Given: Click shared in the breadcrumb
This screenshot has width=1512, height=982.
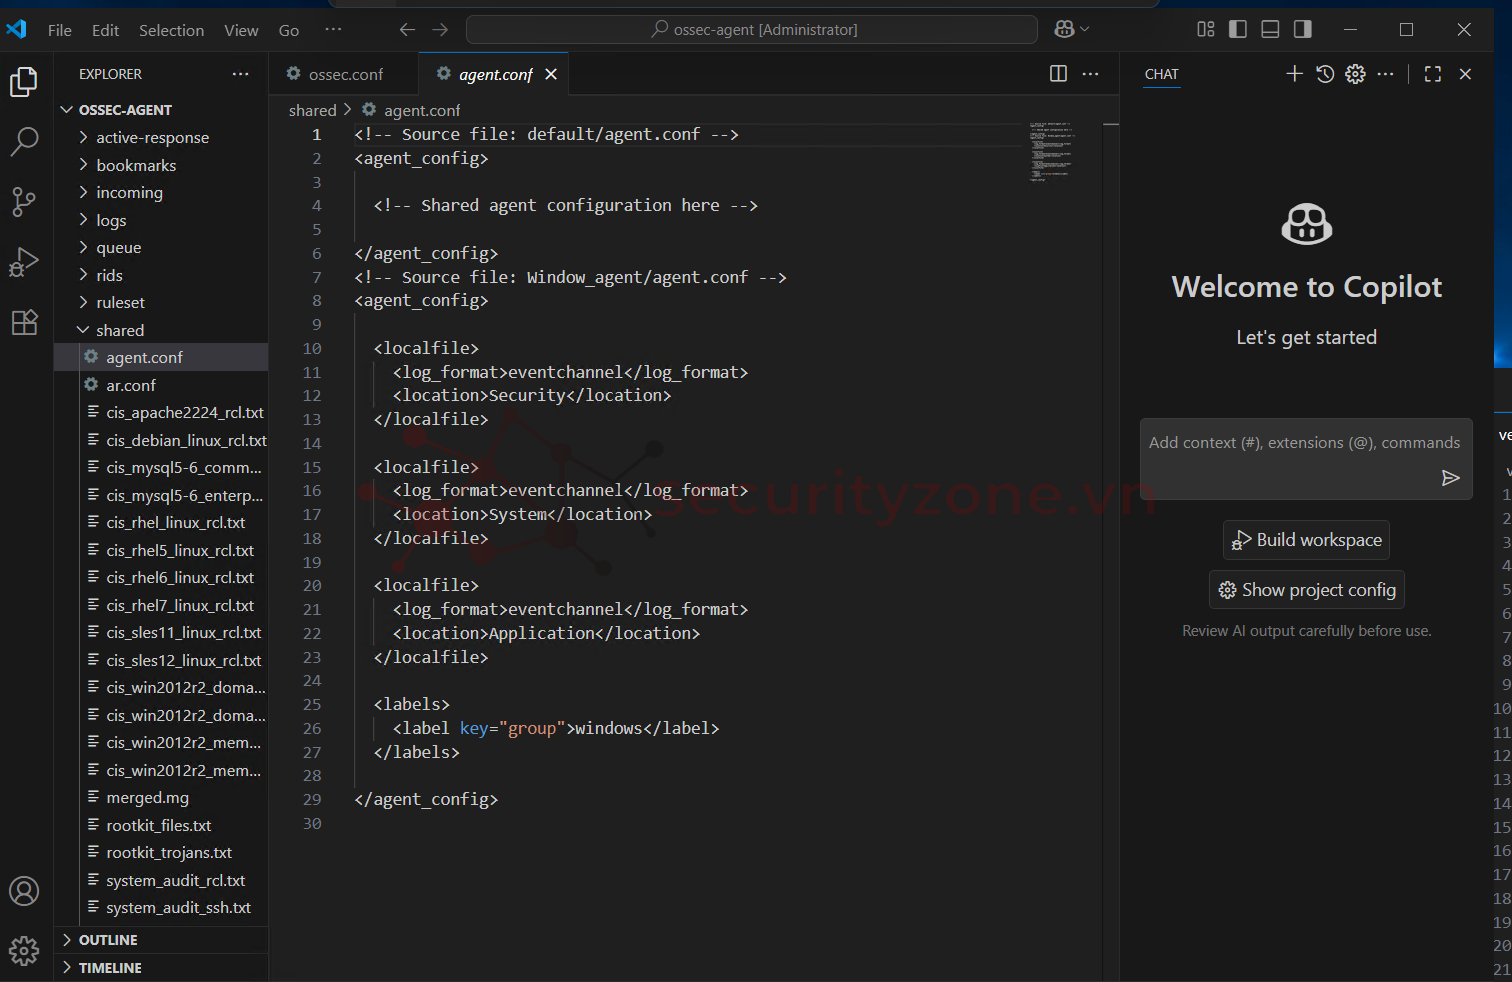Looking at the screenshot, I should (x=313, y=110).
